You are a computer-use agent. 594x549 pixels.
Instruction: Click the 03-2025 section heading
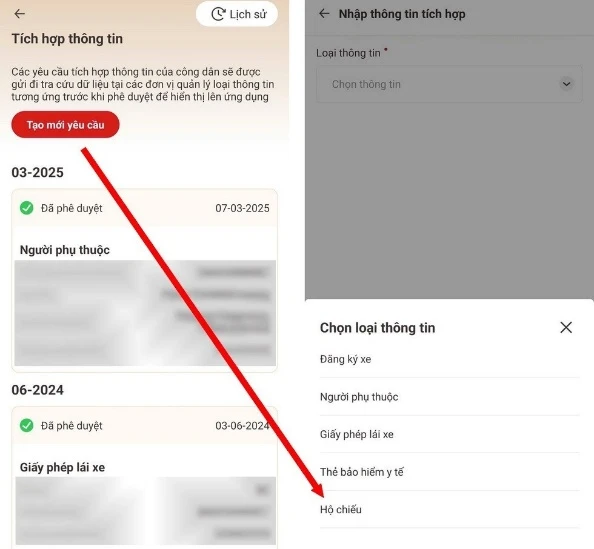[x=38, y=172]
